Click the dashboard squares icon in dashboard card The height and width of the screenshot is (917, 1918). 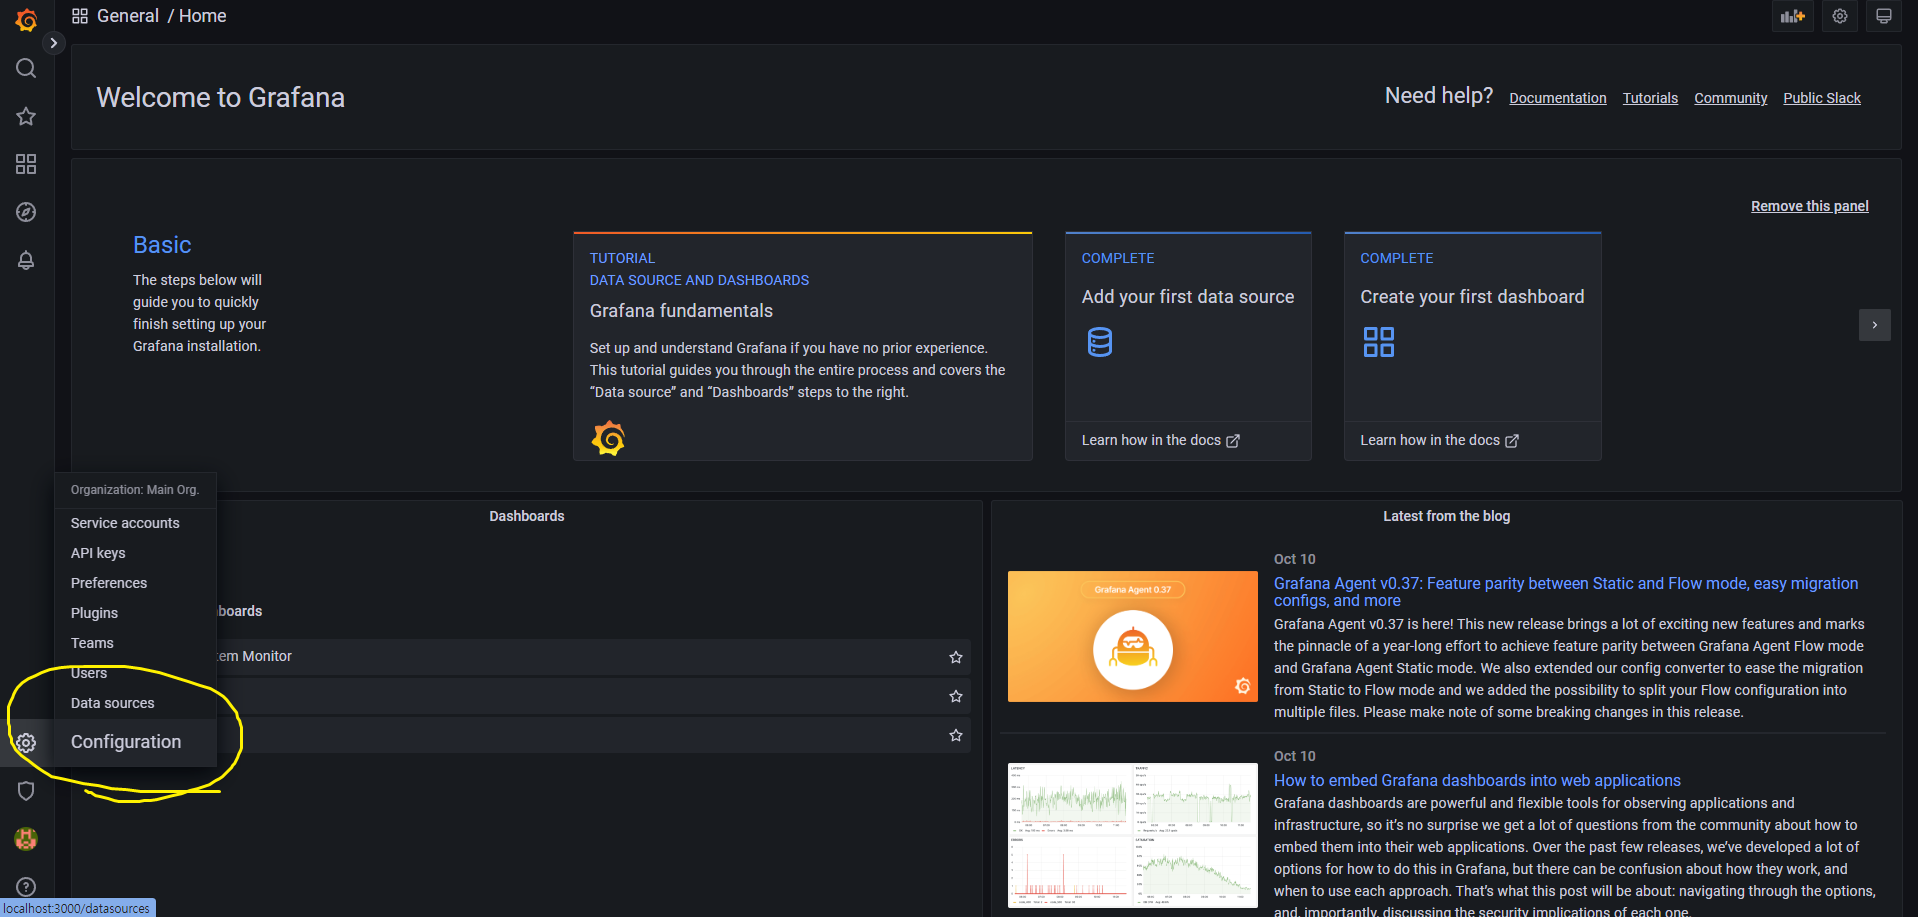tap(1379, 342)
